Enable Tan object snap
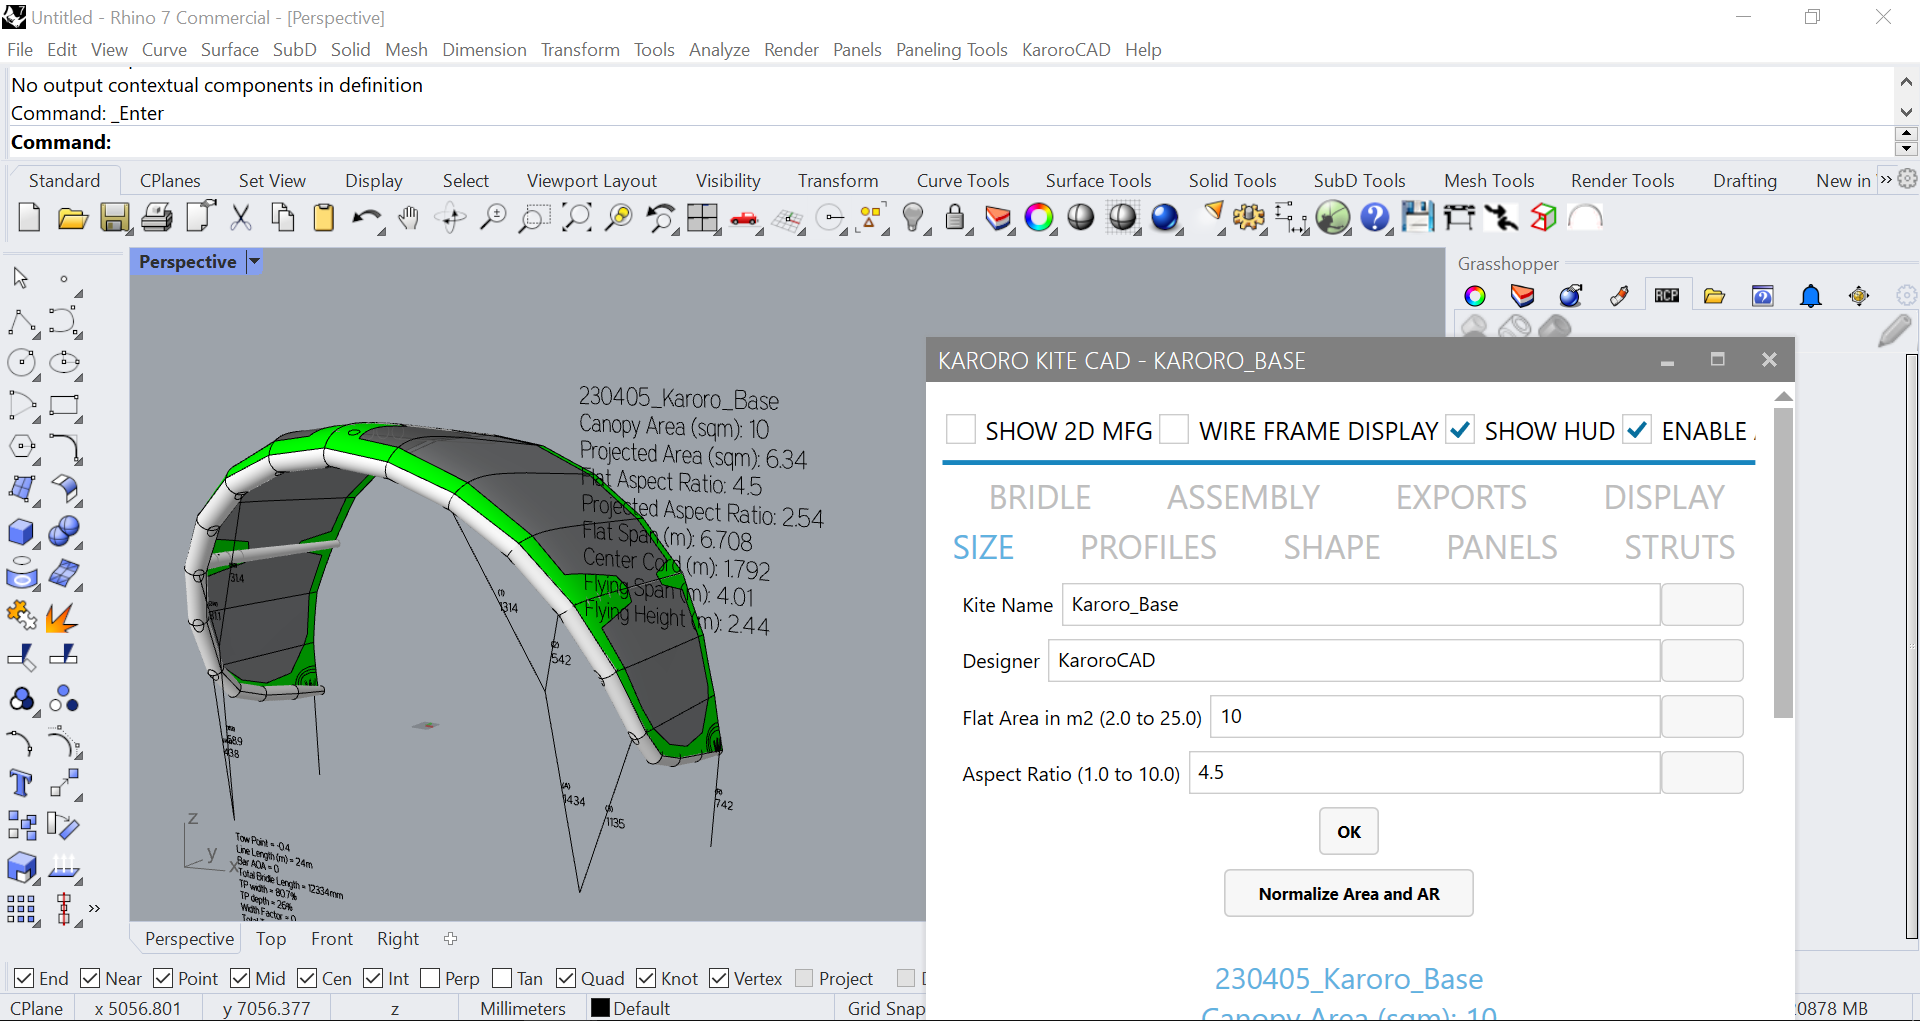The image size is (1920, 1021). [502, 978]
